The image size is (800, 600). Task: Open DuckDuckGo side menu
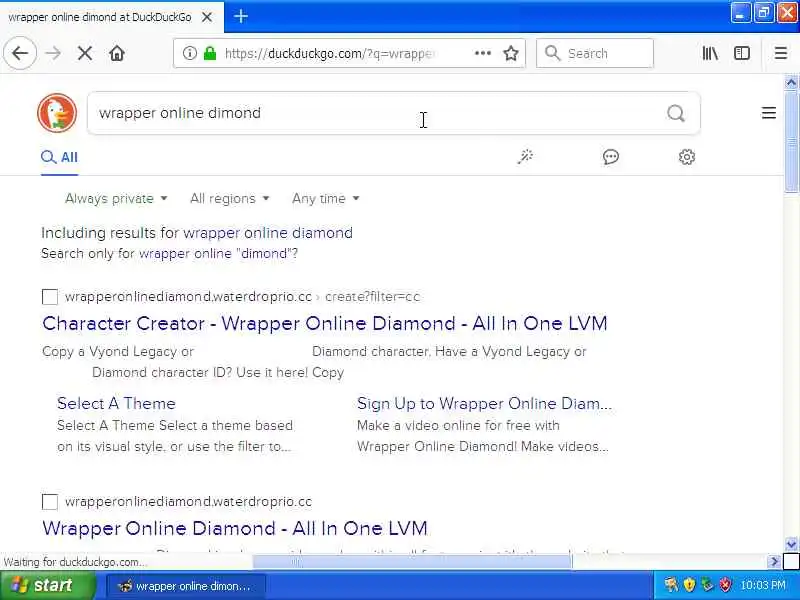point(769,113)
